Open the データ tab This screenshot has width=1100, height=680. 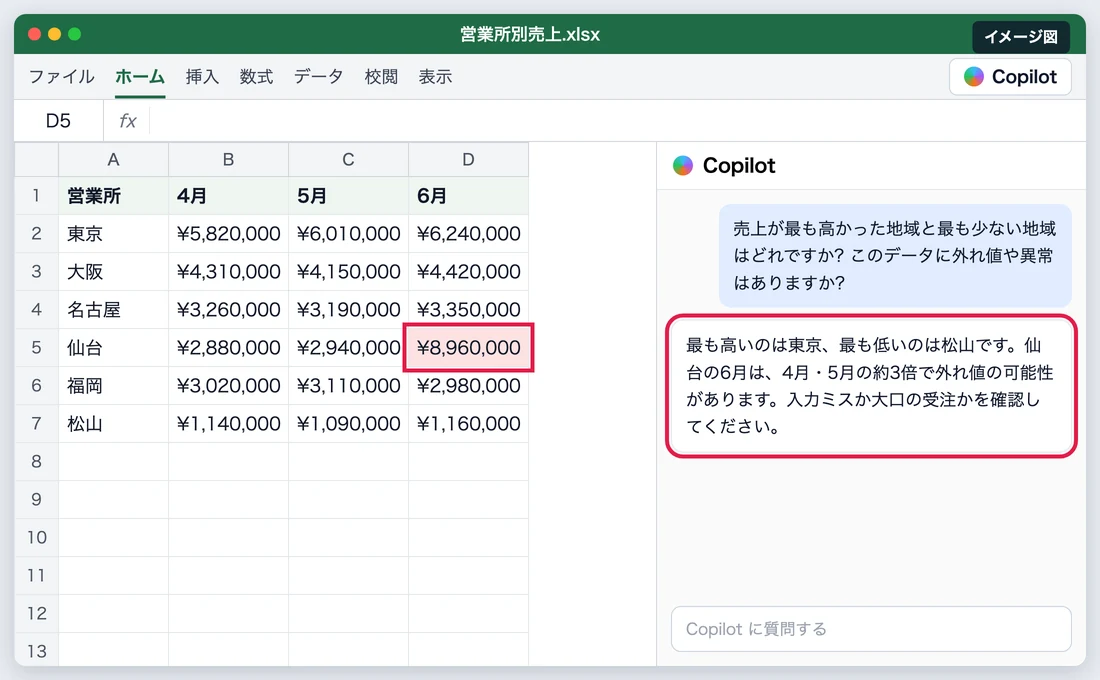(318, 76)
